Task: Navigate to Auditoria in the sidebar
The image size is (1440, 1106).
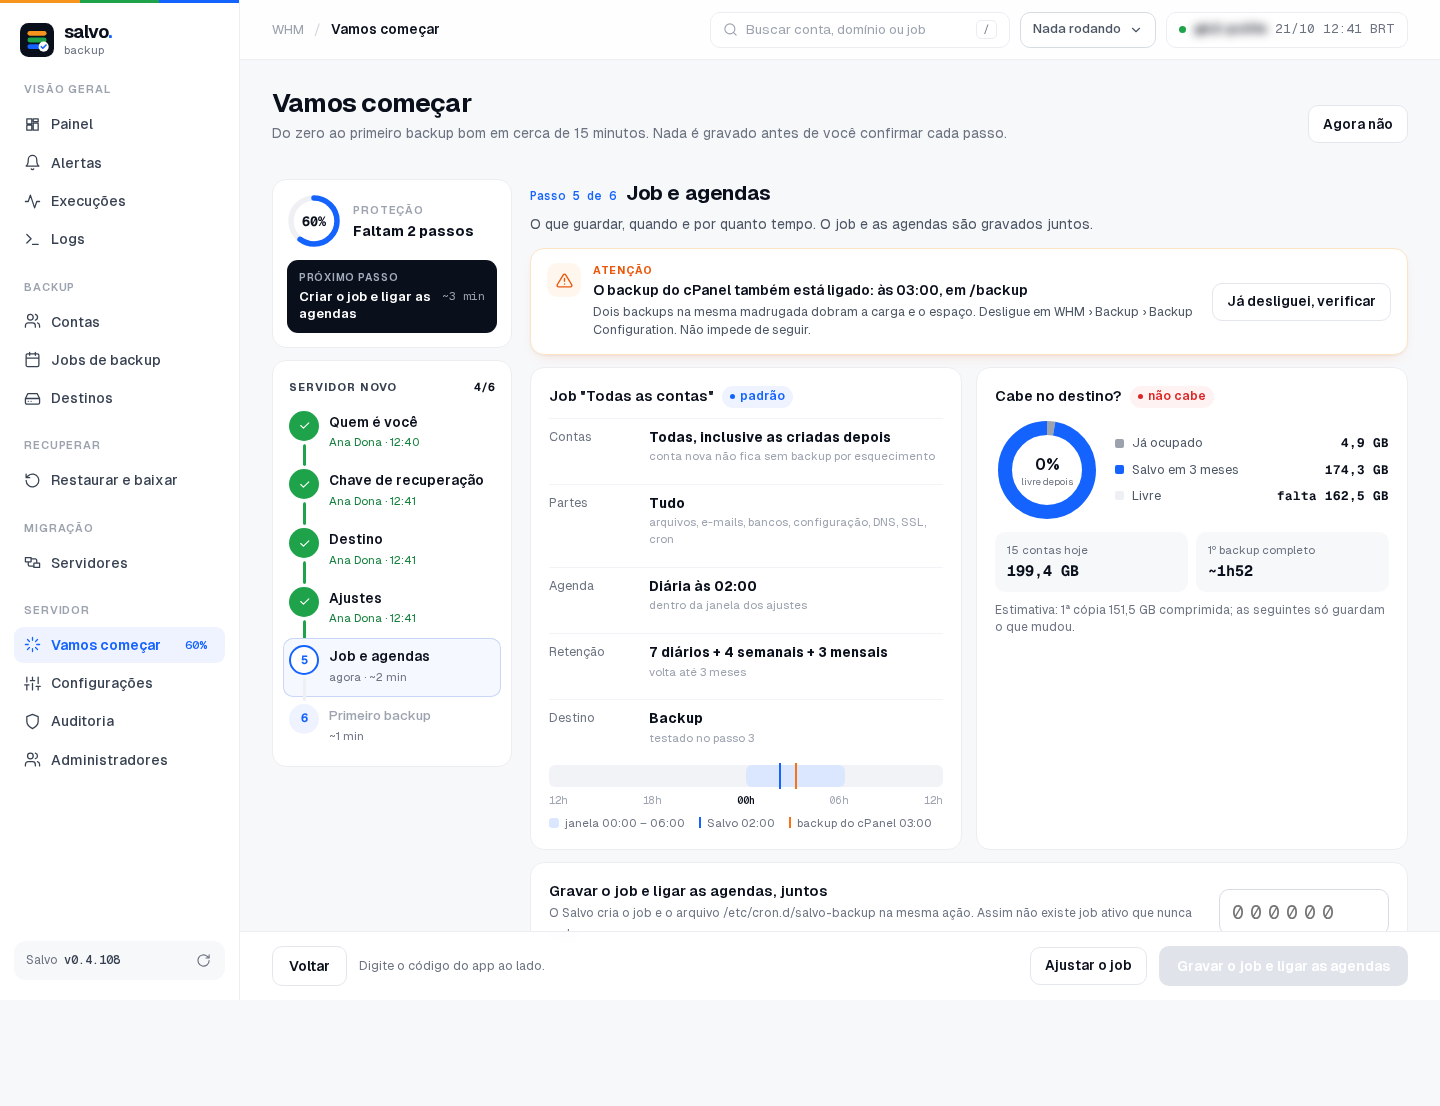Action: [119, 721]
